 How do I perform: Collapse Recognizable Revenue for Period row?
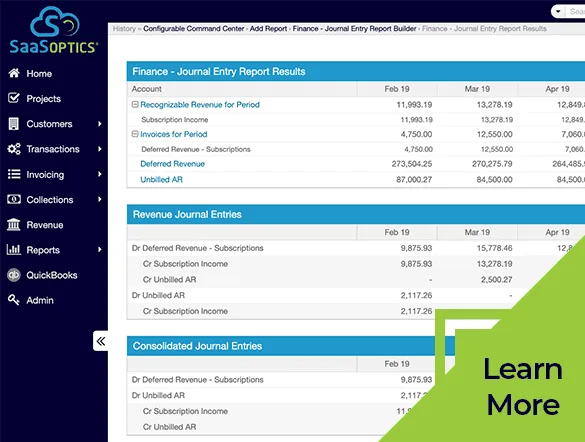[x=135, y=104]
